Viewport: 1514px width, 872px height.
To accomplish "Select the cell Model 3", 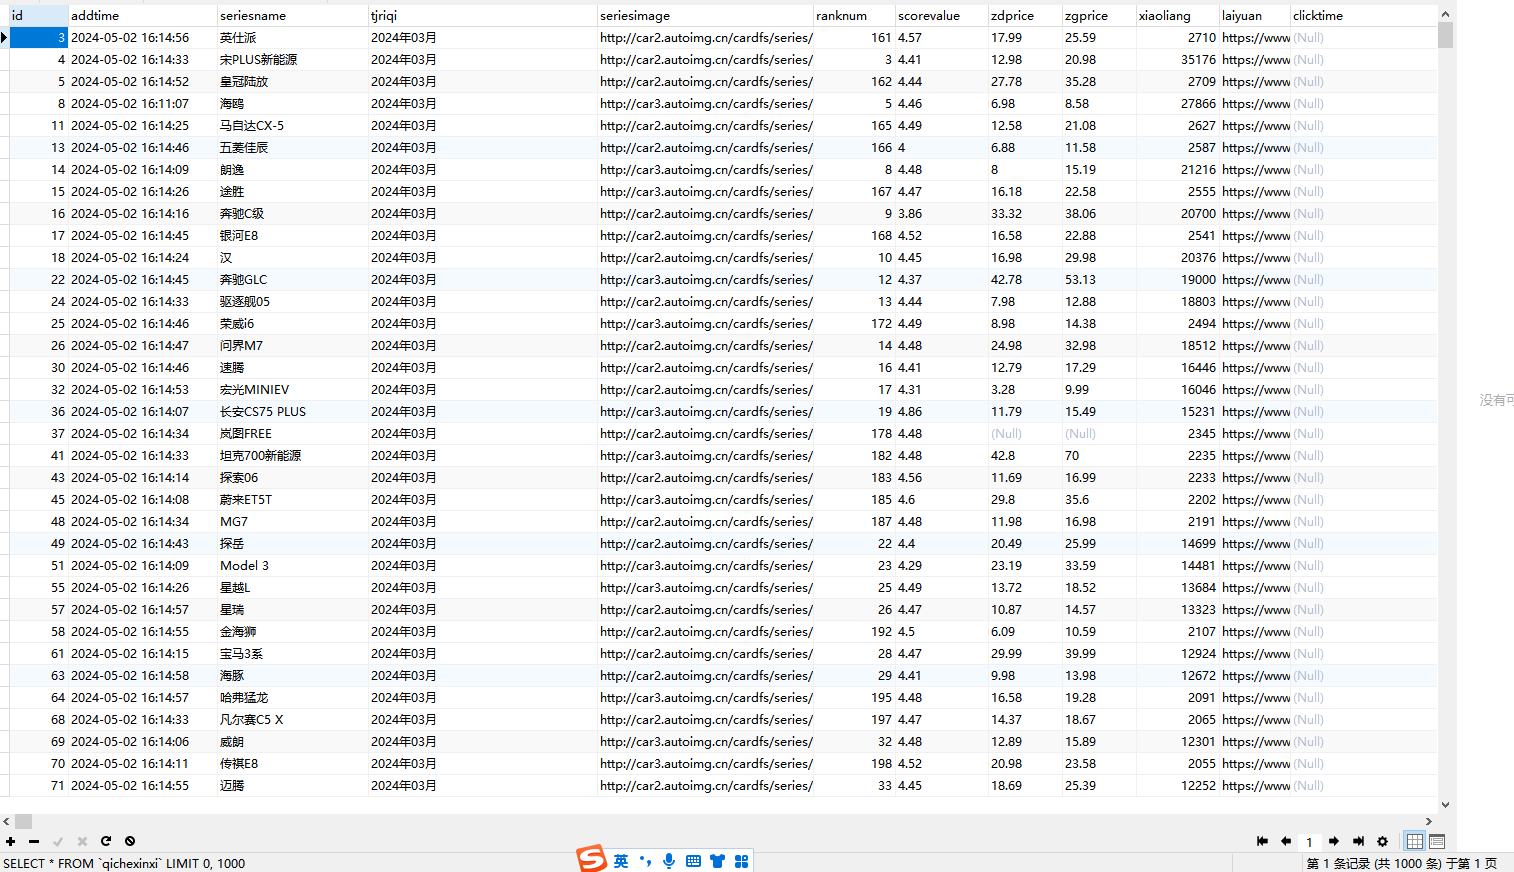I will pyautogui.click(x=292, y=566).
